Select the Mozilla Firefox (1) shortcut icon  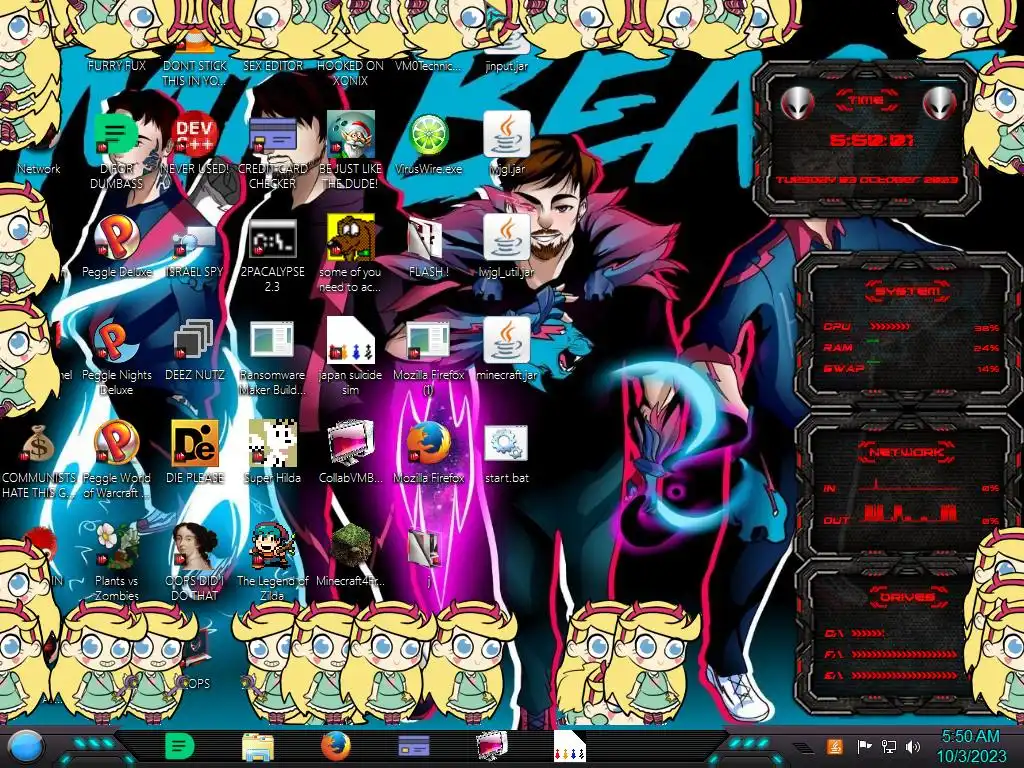[428, 342]
